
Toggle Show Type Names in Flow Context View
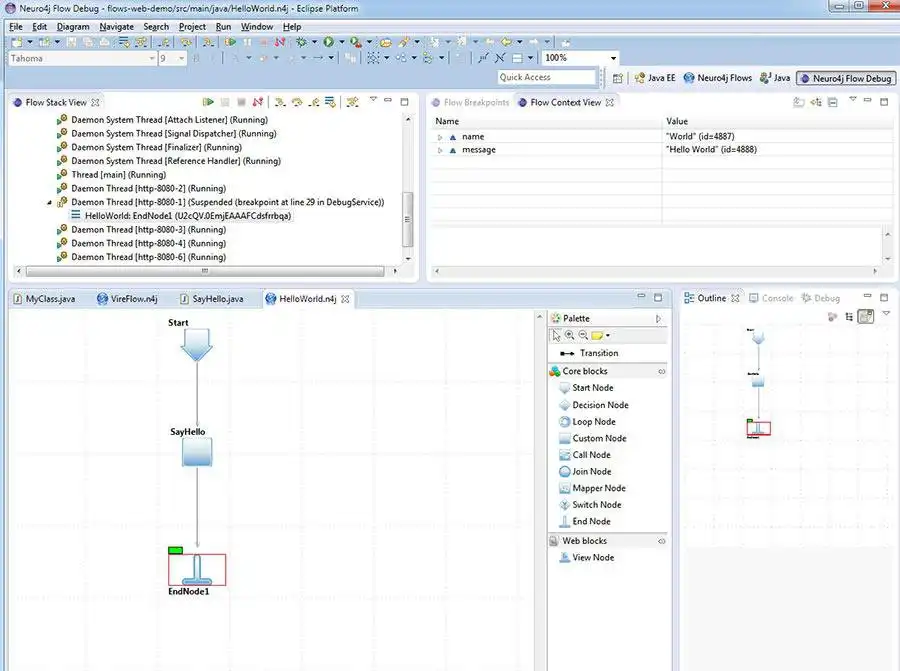(798, 102)
